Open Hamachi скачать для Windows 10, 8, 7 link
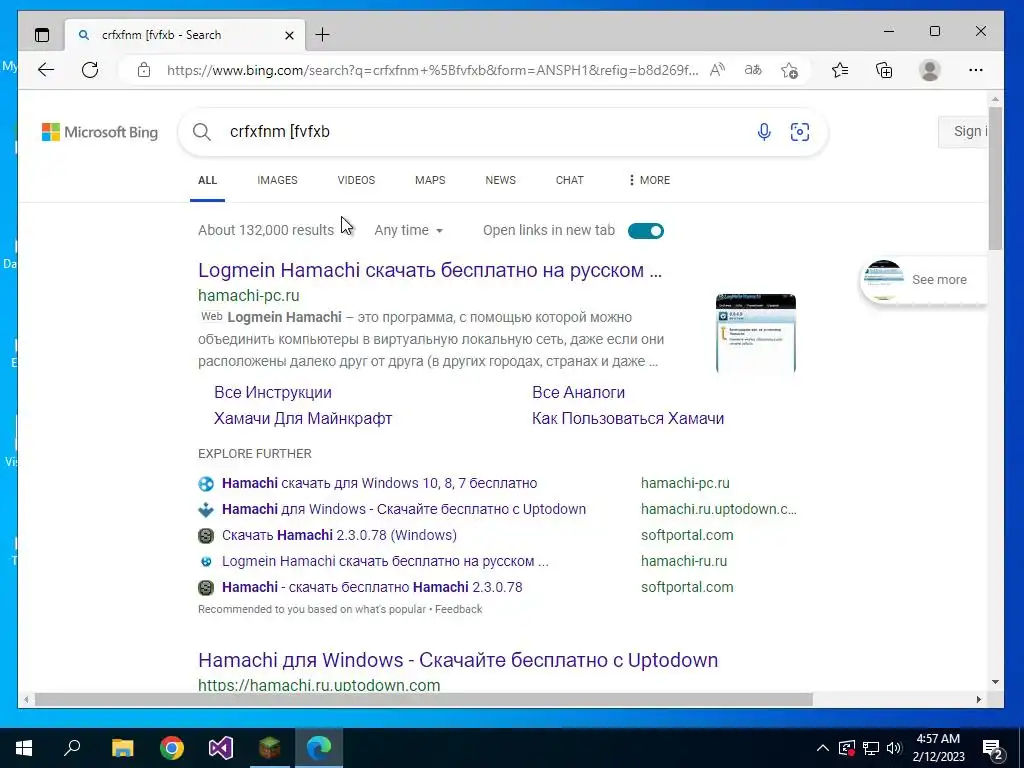Viewport: 1024px width, 768px height. [x=379, y=483]
